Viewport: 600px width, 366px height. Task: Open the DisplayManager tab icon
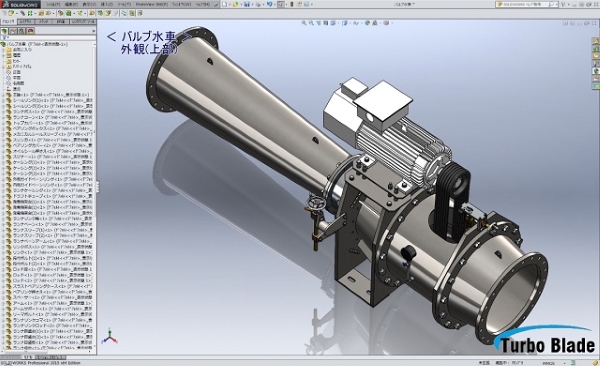31,31
